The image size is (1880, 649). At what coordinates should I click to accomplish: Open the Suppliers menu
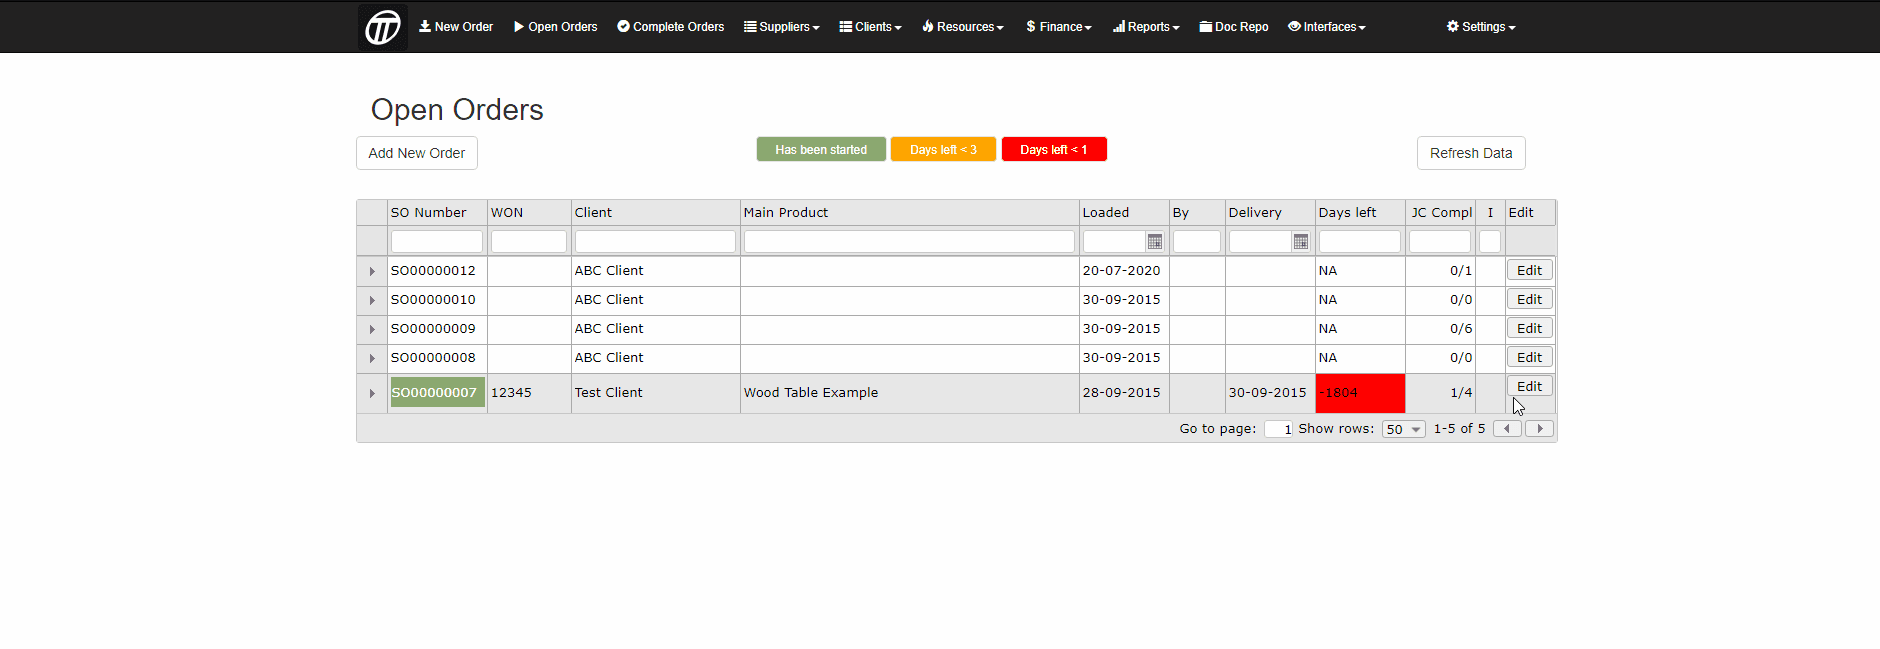(782, 27)
